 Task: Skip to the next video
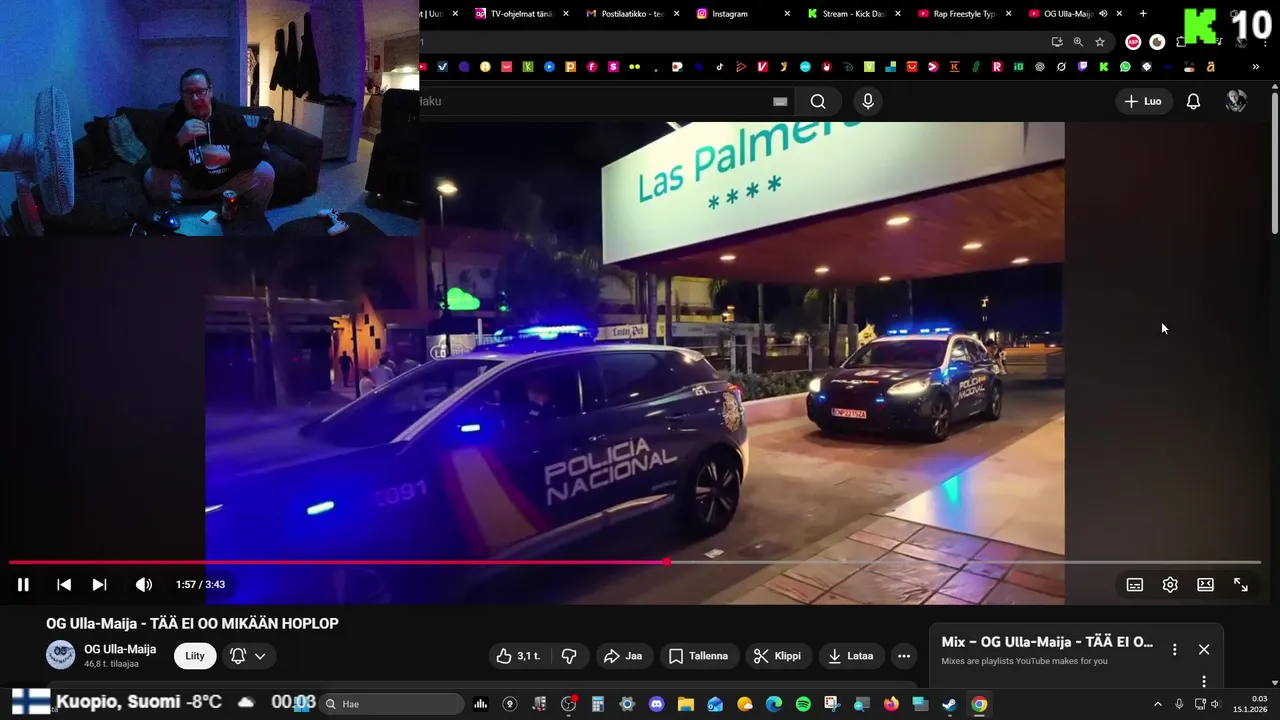click(99, 585)
